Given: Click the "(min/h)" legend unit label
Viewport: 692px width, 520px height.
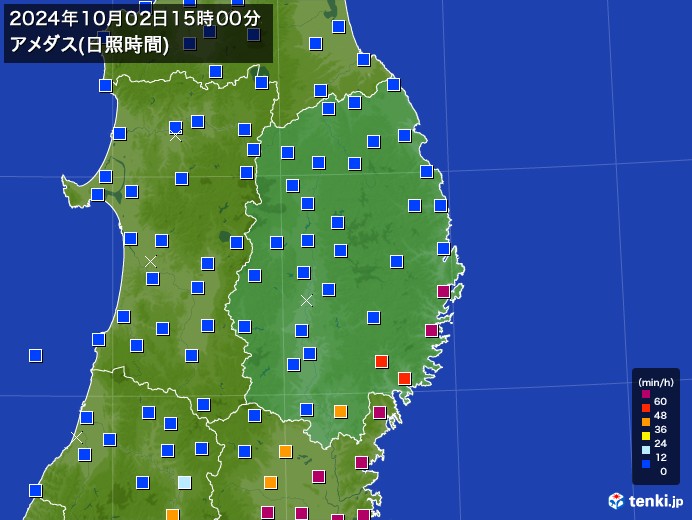Looking at the screenshot, I should click(656, 382).
